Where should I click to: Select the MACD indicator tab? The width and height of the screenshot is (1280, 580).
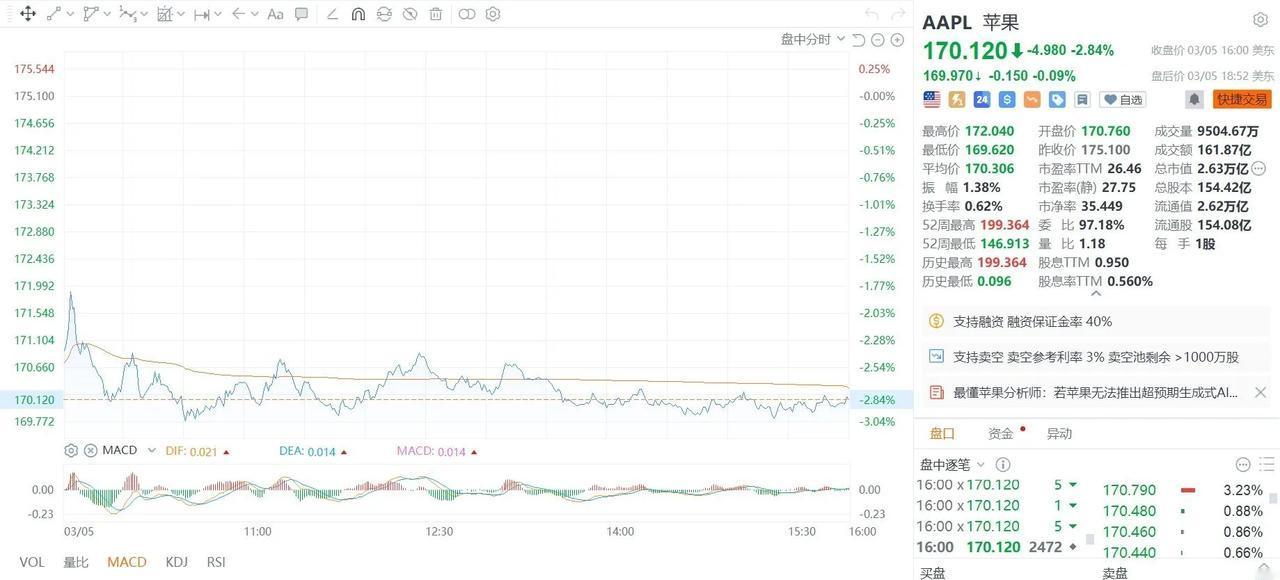point(127,562)
